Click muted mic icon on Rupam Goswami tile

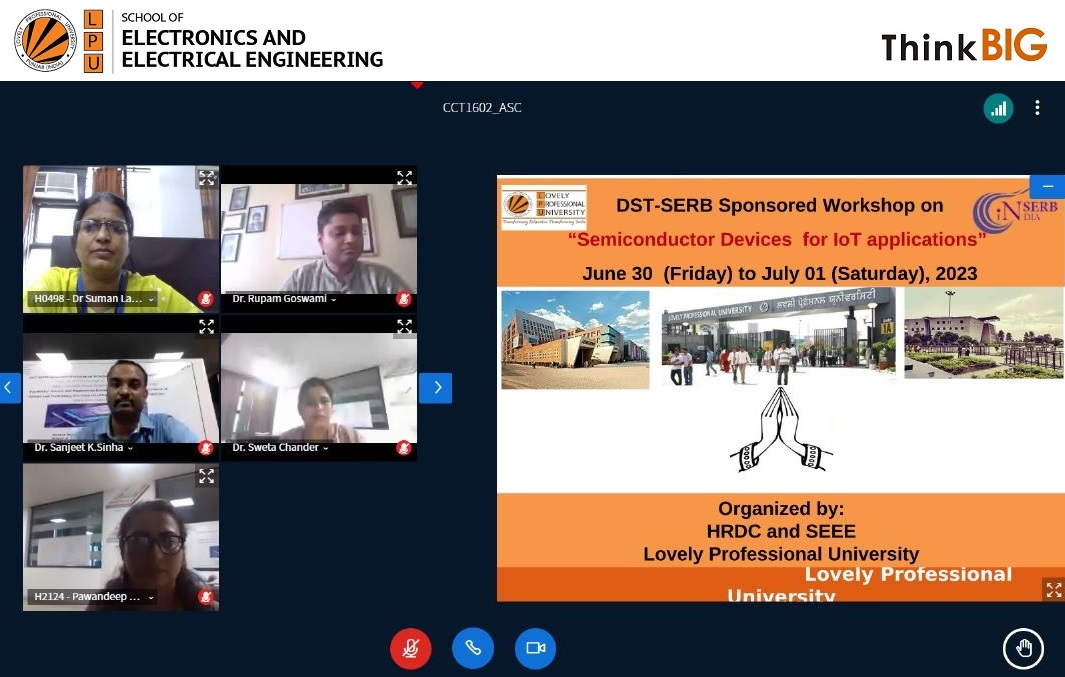coord(404,299)
